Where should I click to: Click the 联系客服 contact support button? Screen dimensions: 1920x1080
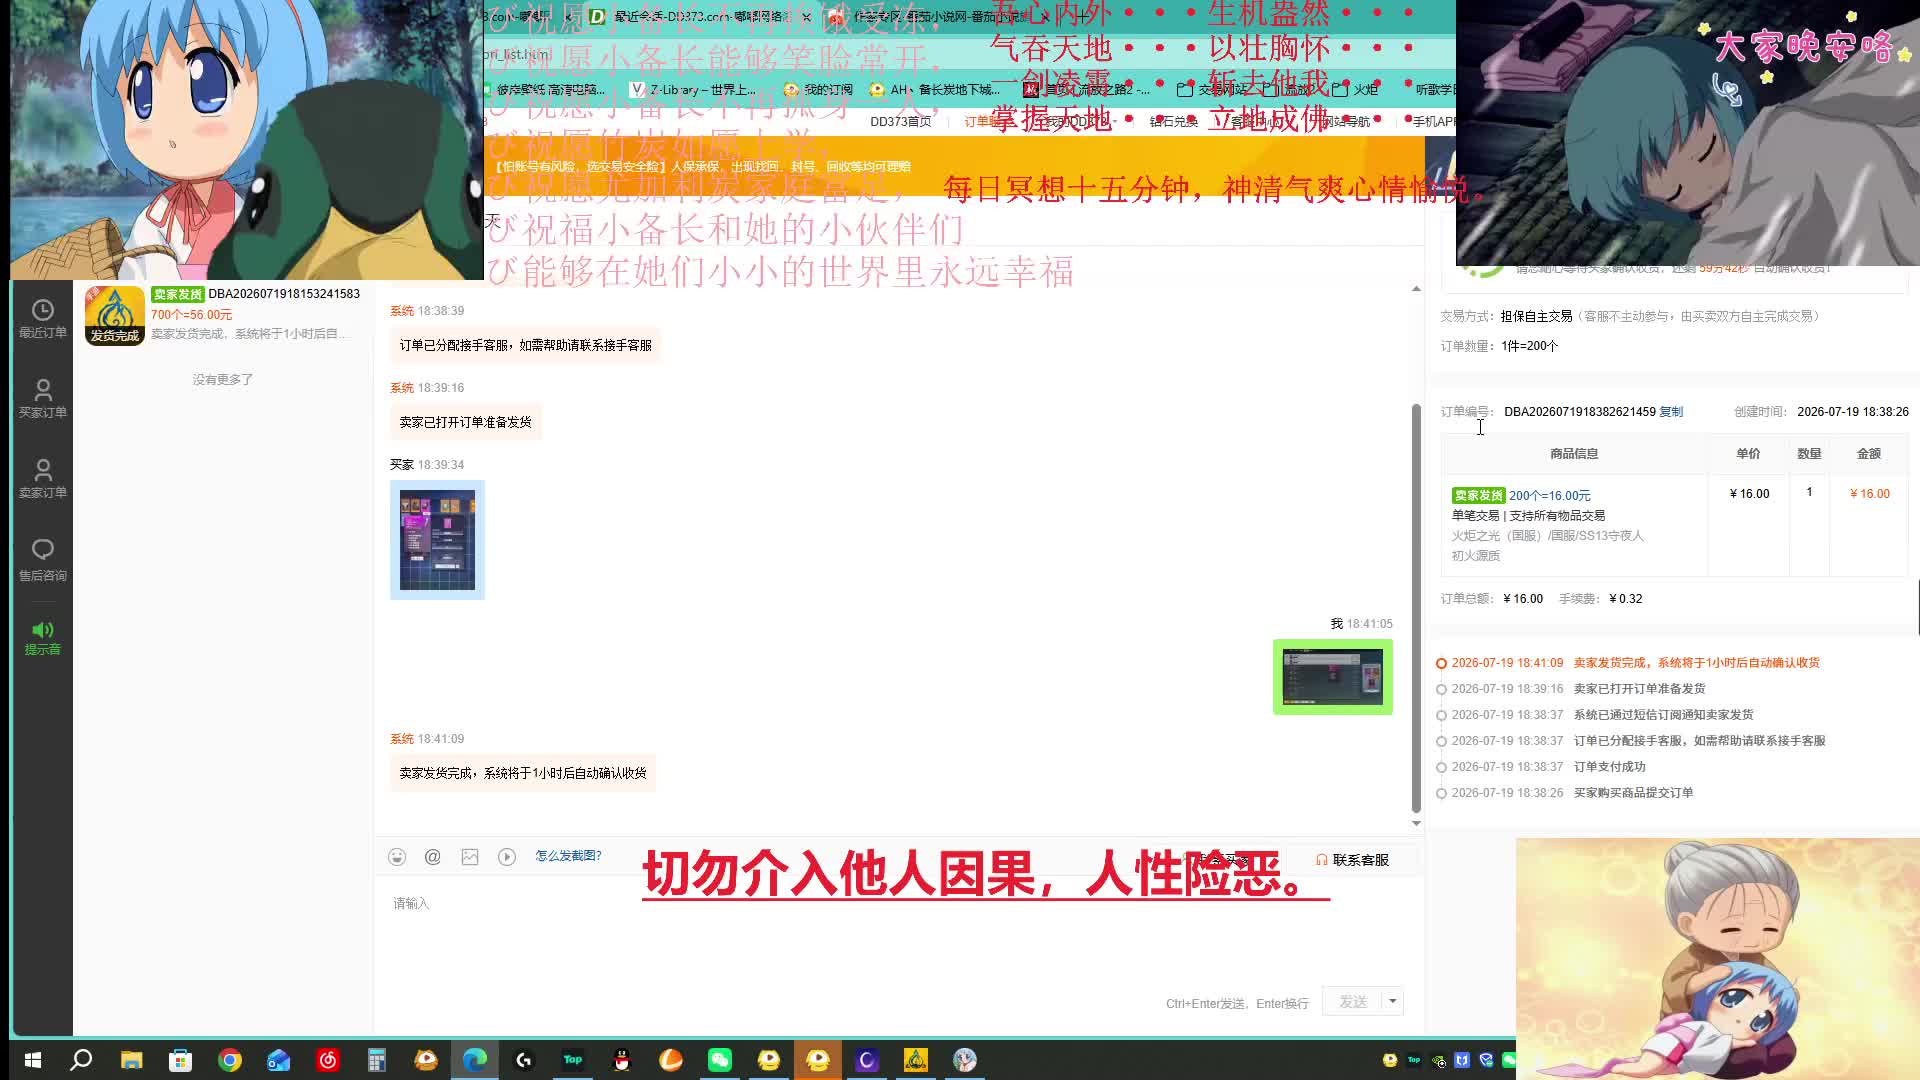pyautogui.click(x=1352, y=860)
